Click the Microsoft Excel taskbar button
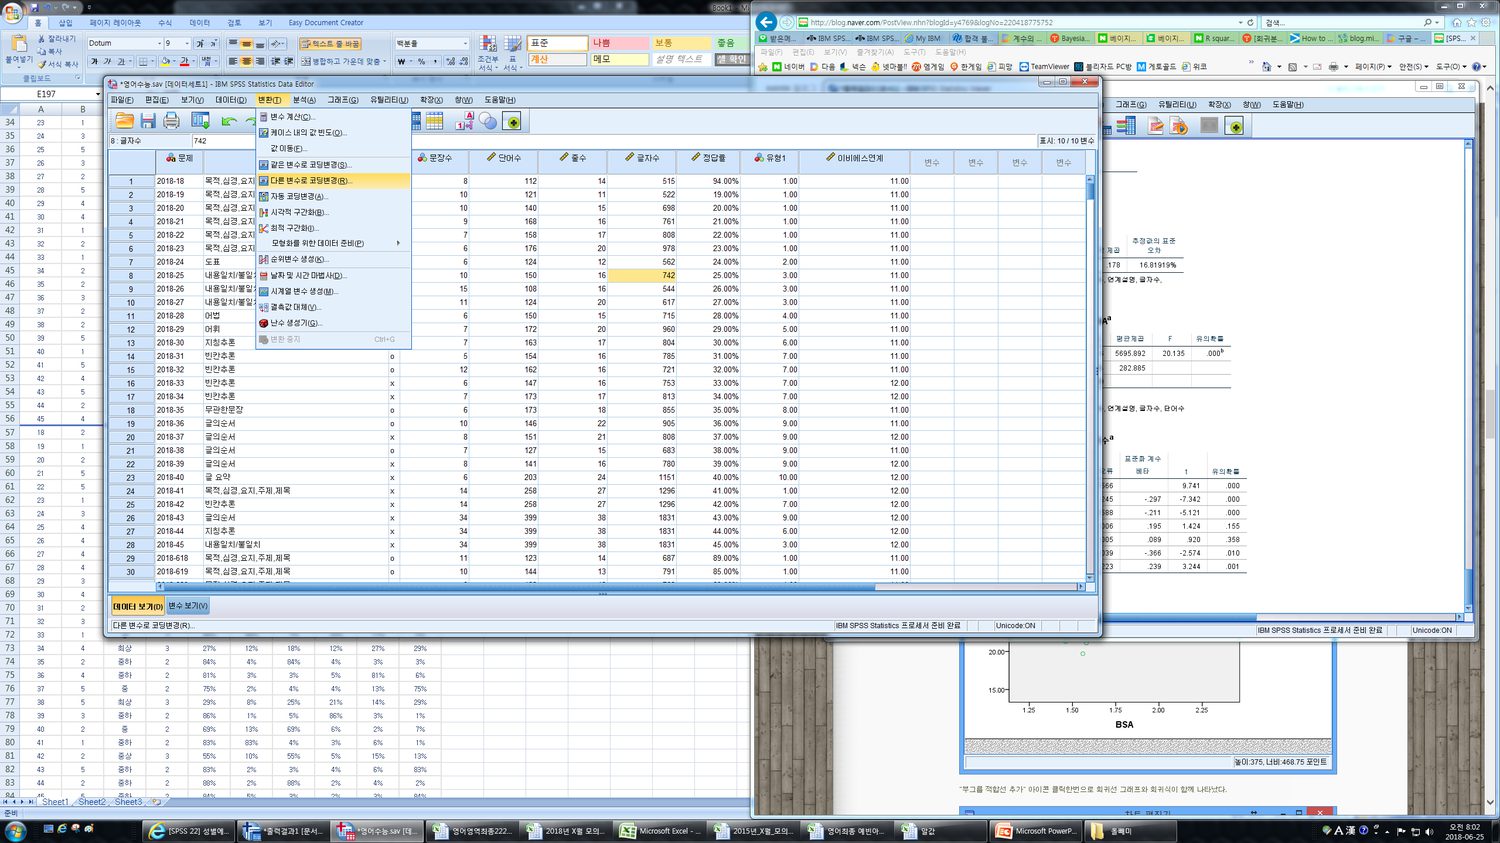 coord(662,831)
